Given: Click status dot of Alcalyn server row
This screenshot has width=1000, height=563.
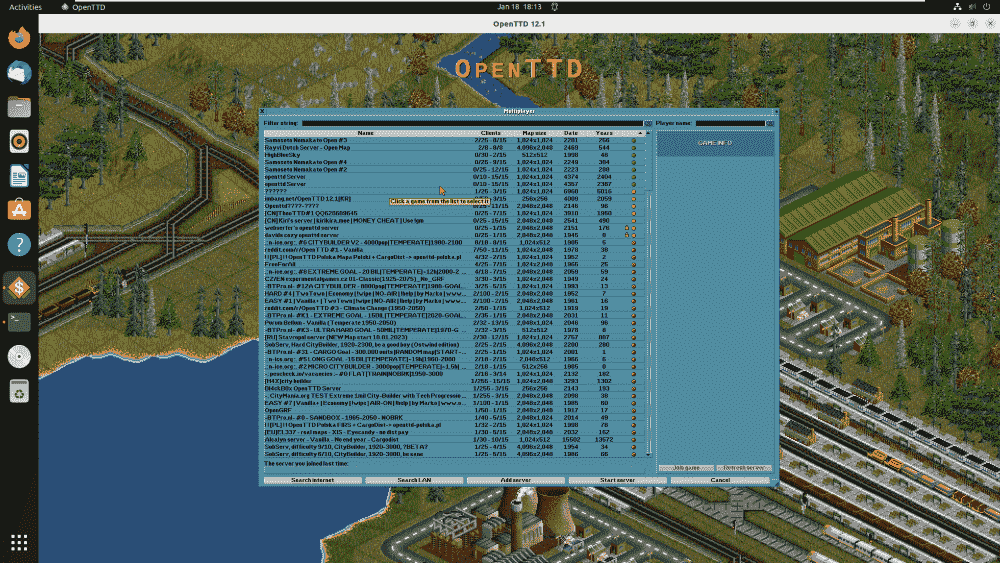Looking at the screenshot, I should [x=633, y=439].
